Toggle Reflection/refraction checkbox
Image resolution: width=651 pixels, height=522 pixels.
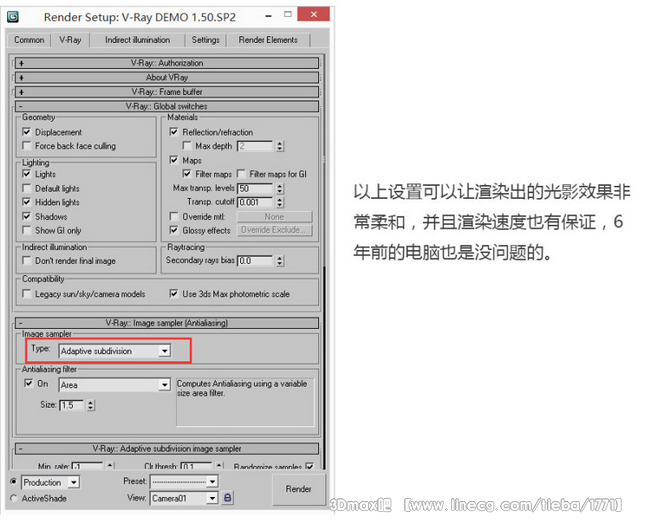pos(174,132)
